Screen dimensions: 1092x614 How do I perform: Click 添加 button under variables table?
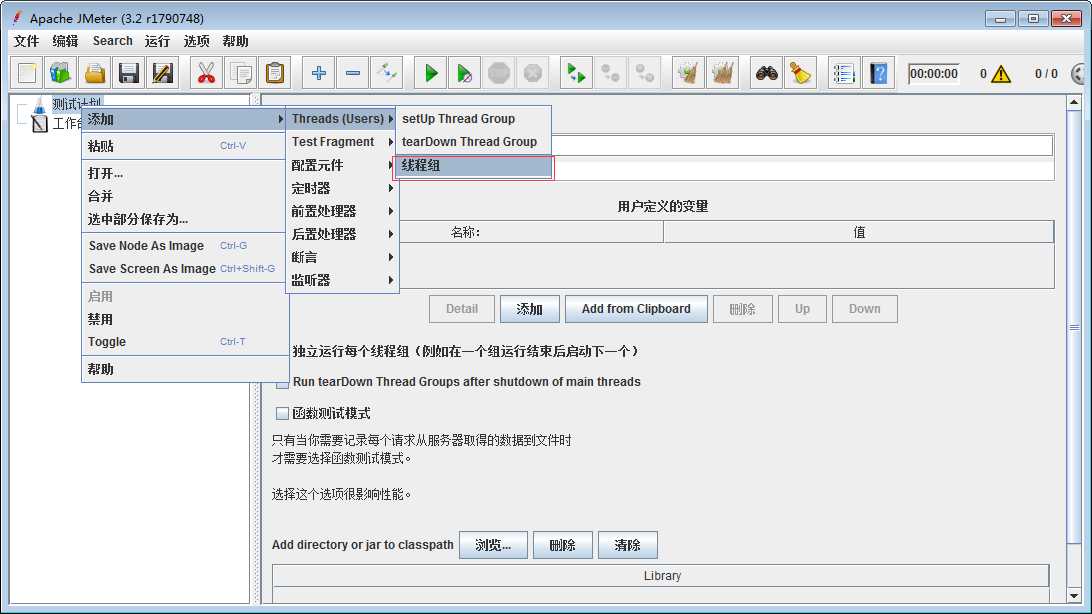[529, 309]
